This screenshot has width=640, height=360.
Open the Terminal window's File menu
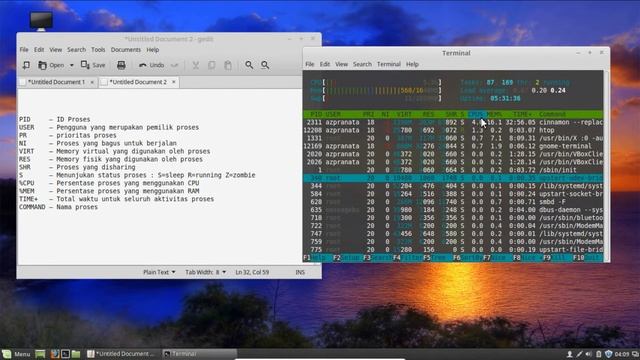pos(310,64)
